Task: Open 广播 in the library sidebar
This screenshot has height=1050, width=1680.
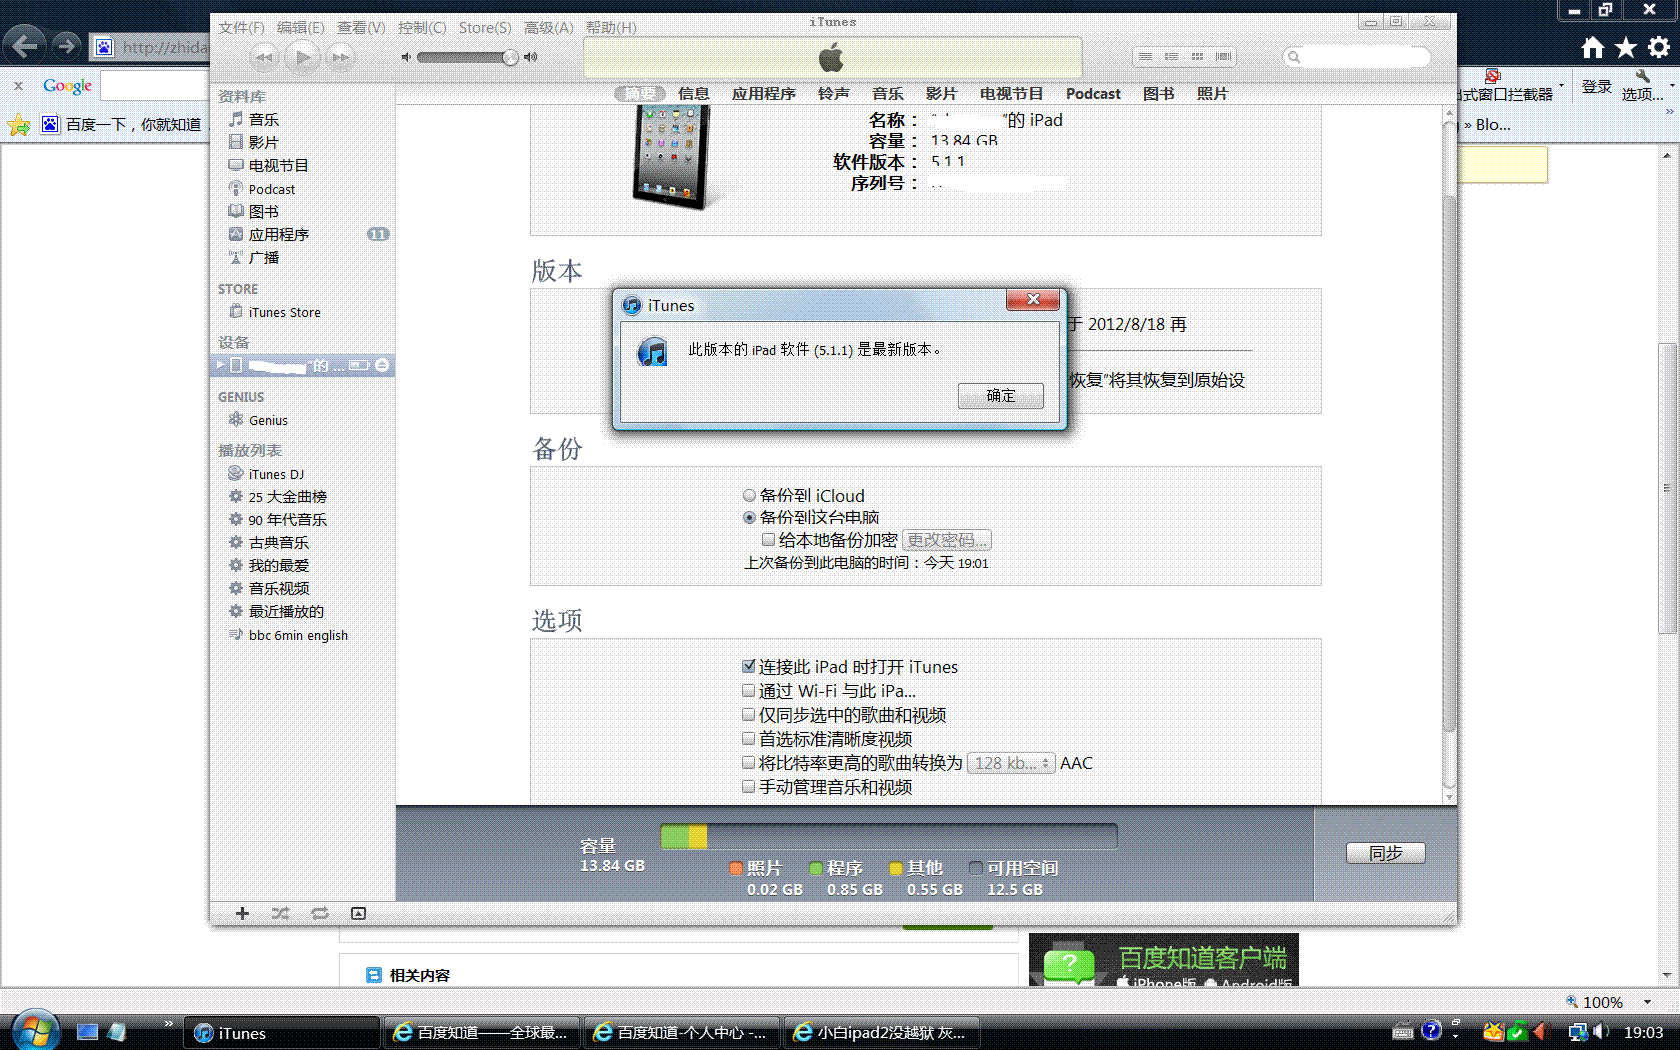Action: pyautogui.click(x=264, y=257)
